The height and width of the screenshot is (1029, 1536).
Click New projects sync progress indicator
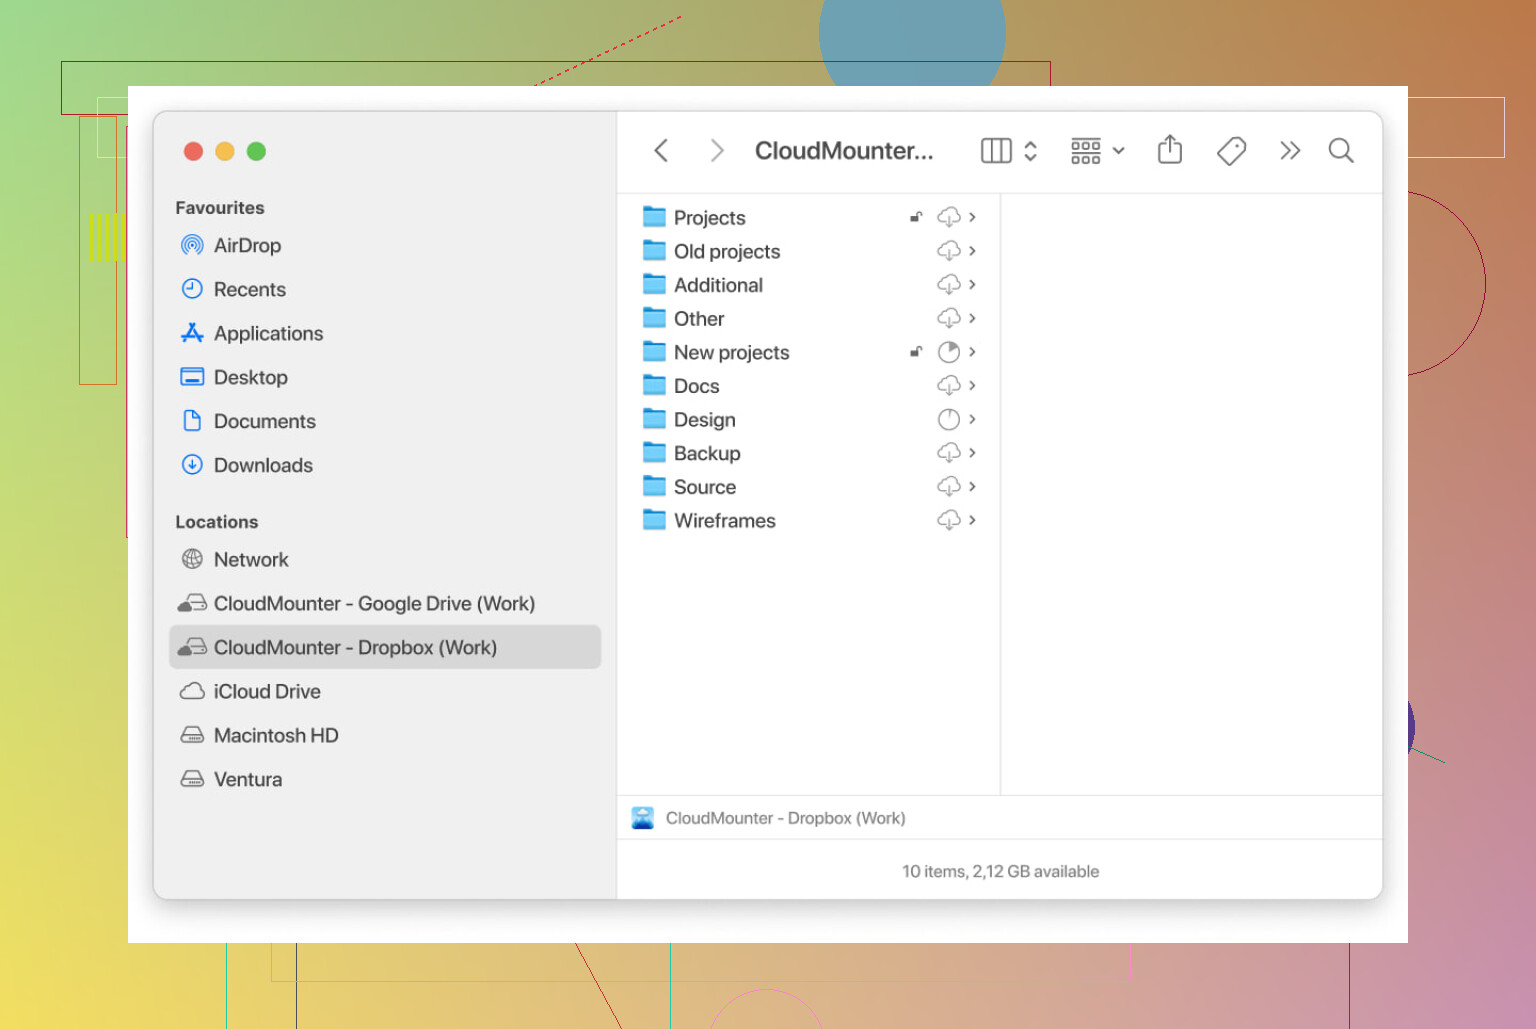[x=949, y=352]
